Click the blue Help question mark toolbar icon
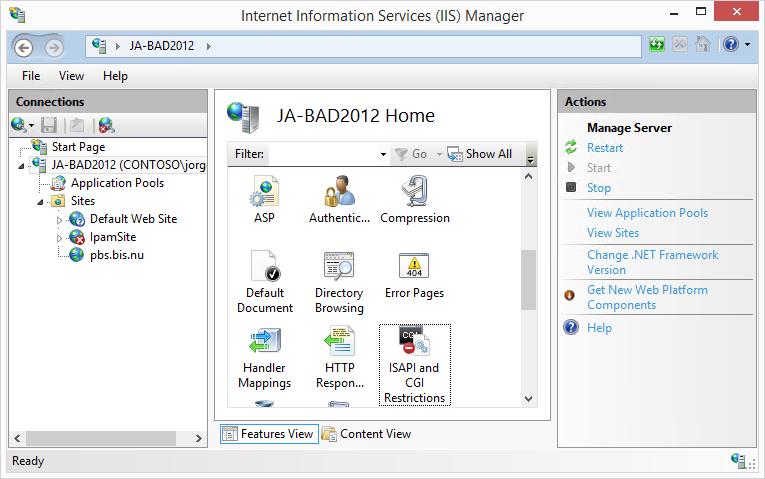This screenshot has height=479, width=765. coord(730,44)
